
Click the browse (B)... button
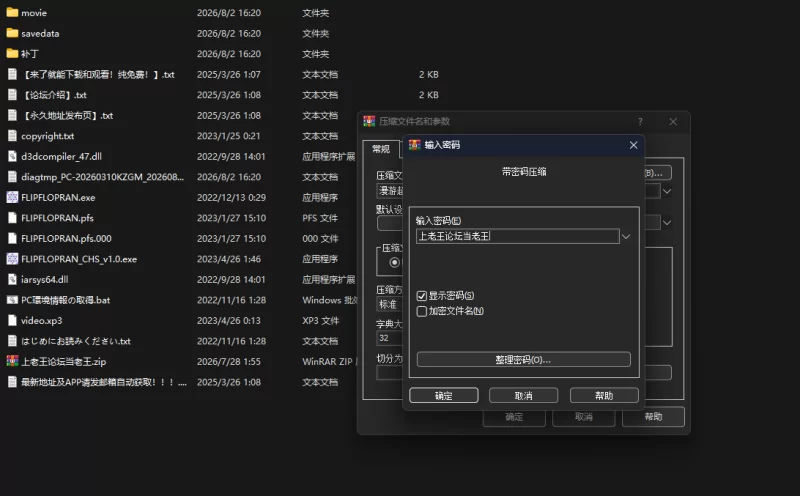tap(658, 173)
